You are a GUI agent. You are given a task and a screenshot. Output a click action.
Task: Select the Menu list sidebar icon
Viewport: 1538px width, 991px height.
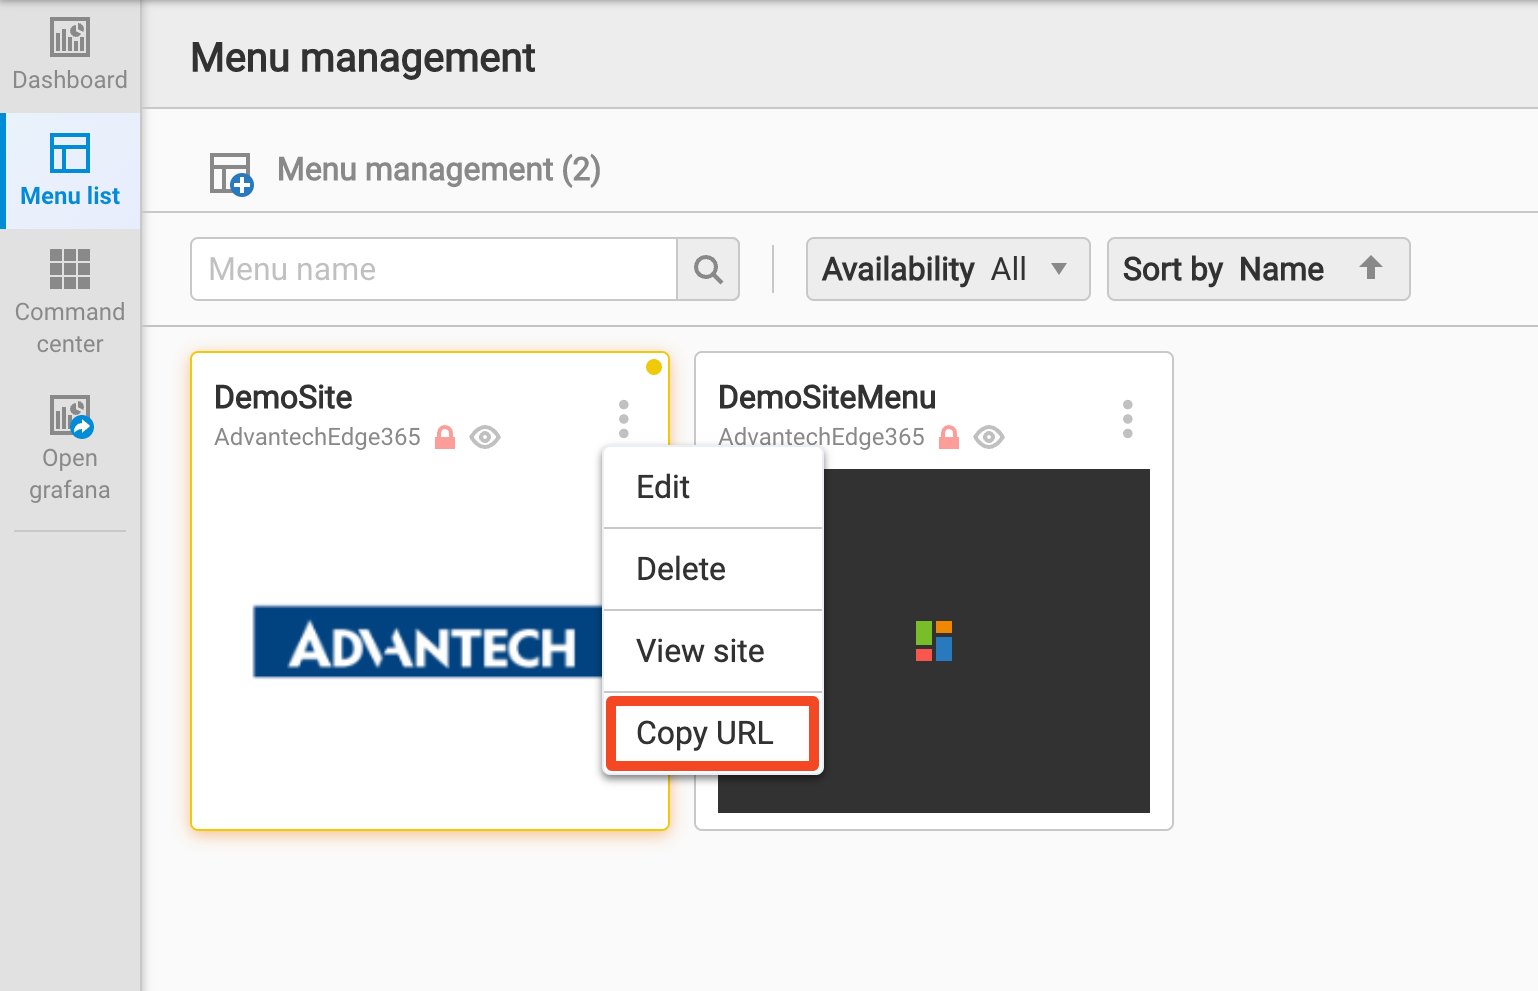click(x=70, y=154)
